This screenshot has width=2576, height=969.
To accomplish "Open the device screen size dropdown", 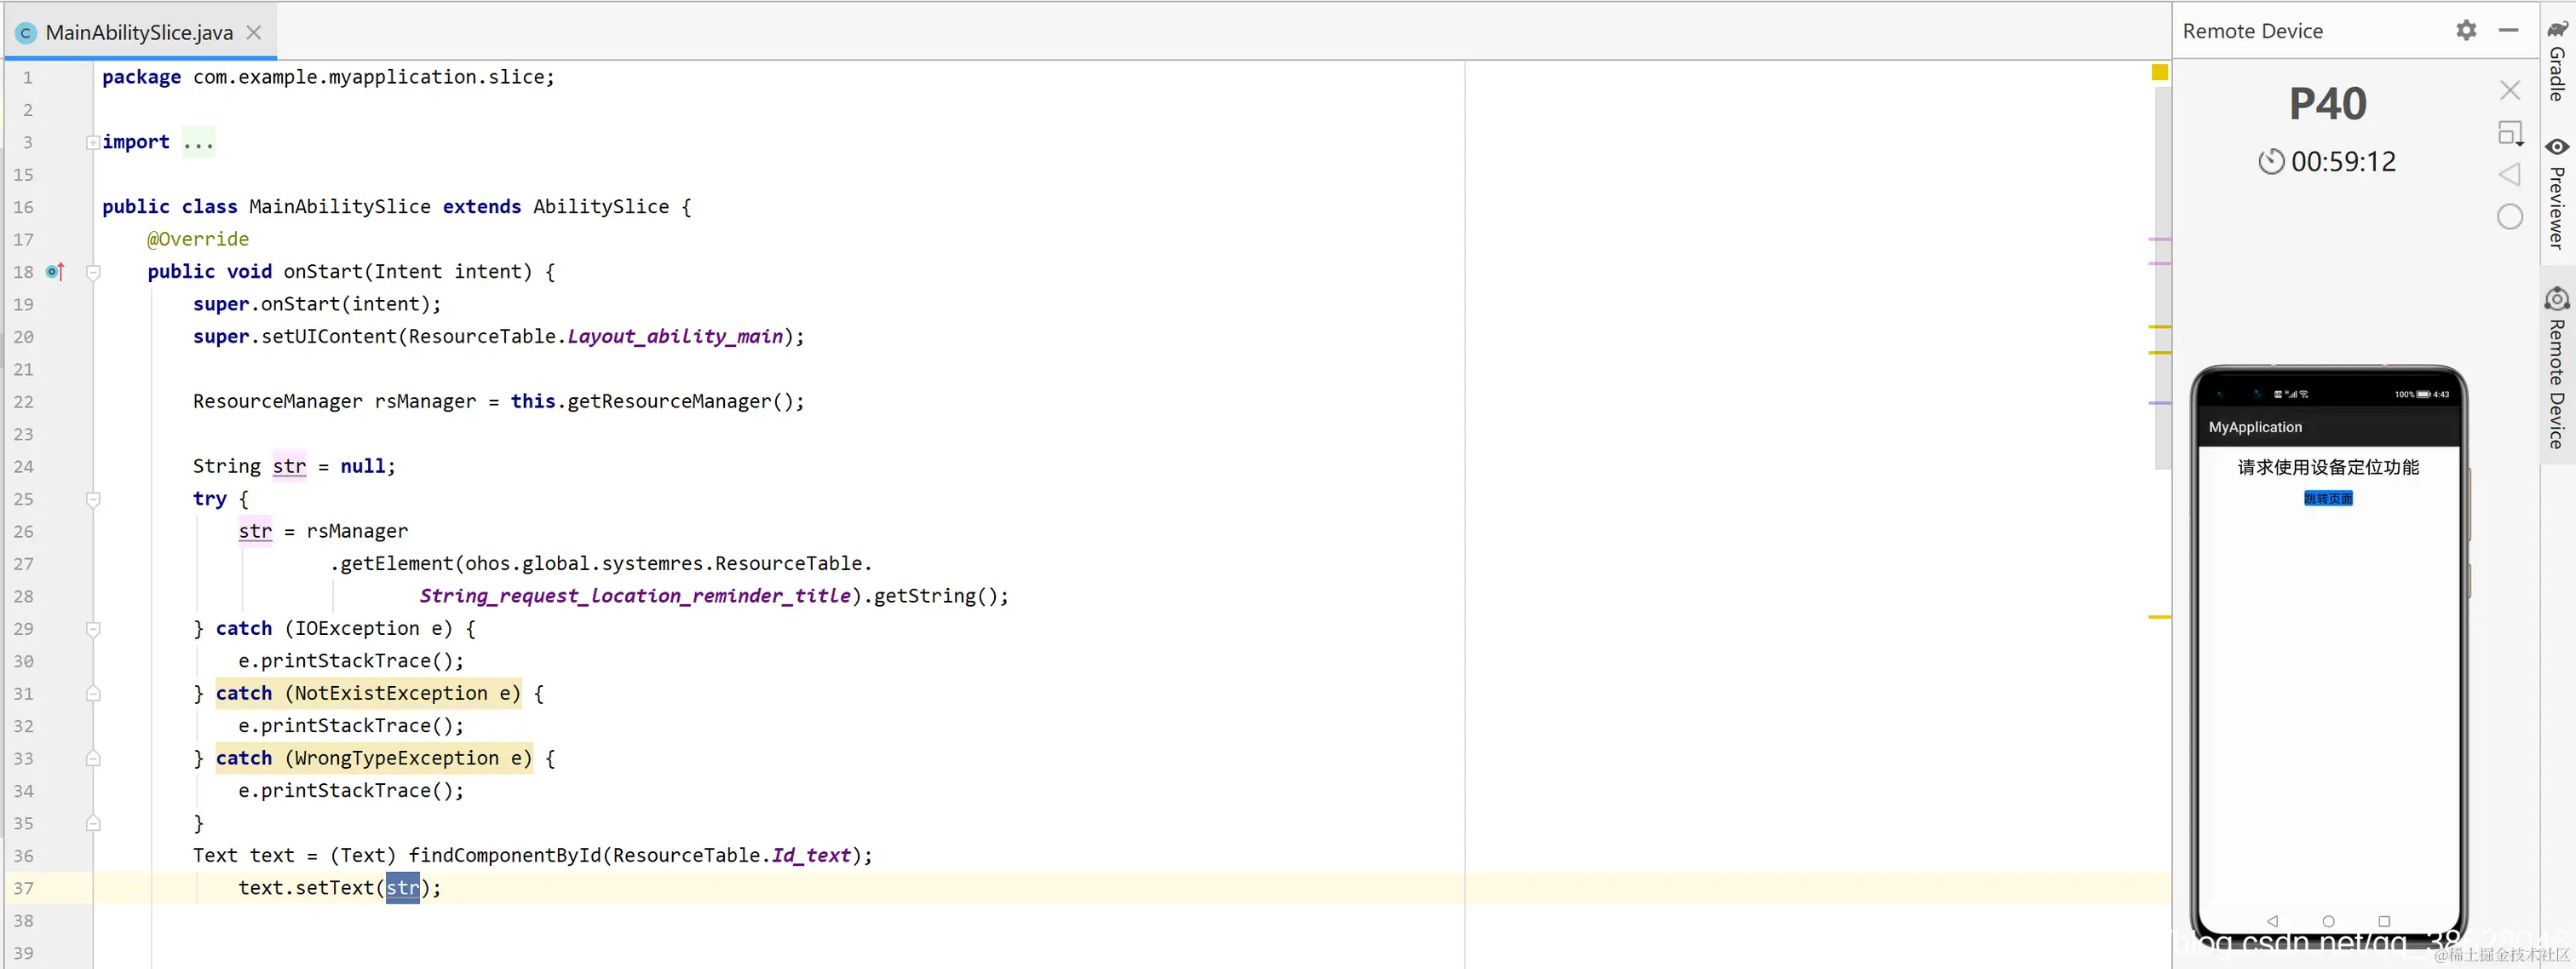I will [x=2510, y=133].
